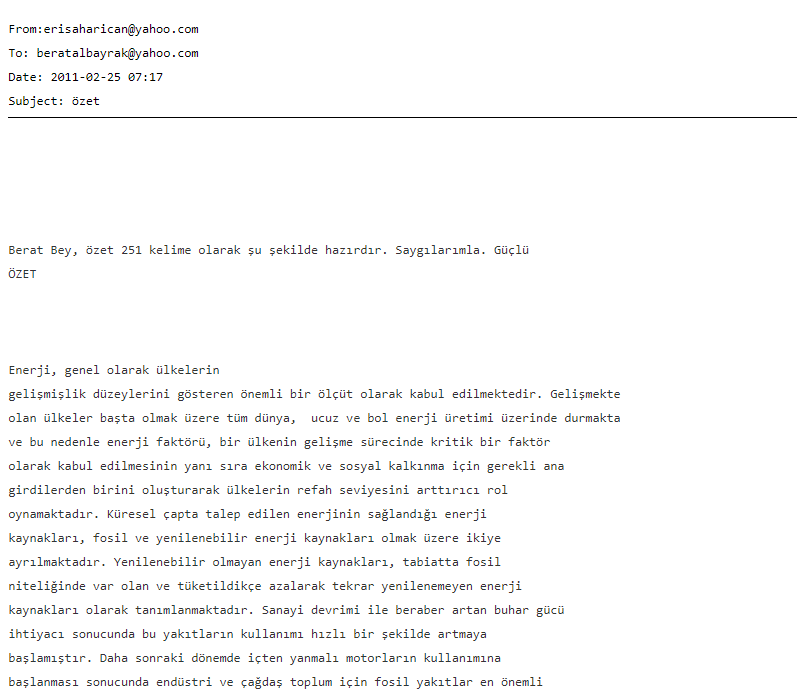The image size is (805, 697).
Task: Click the horizontal divider under the header
Action: coord(402,118)
